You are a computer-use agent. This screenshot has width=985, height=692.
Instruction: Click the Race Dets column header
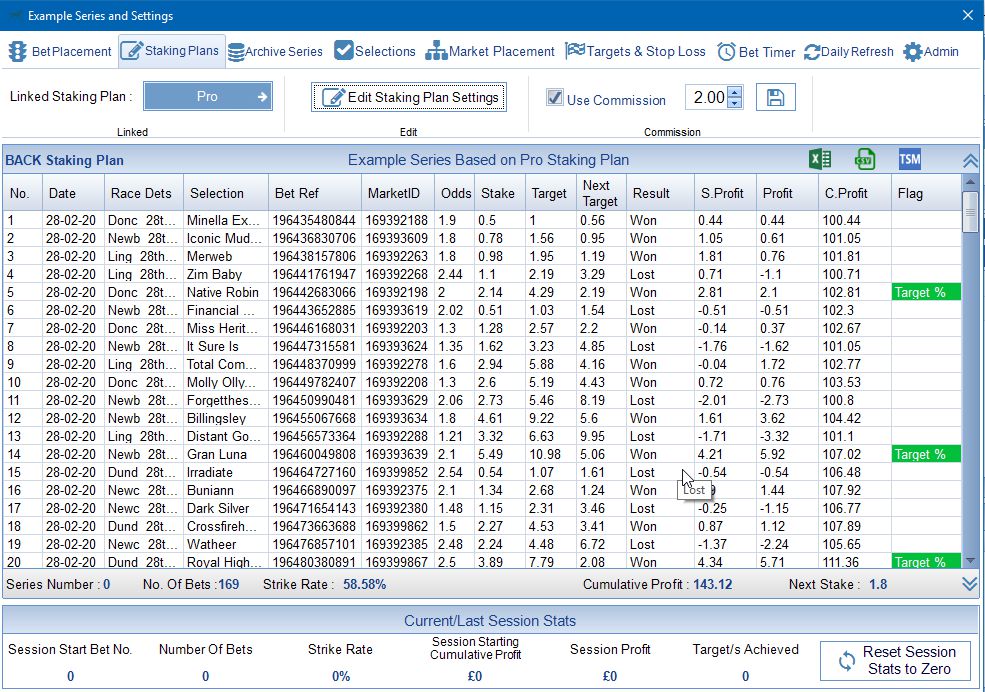click(144, 193)
